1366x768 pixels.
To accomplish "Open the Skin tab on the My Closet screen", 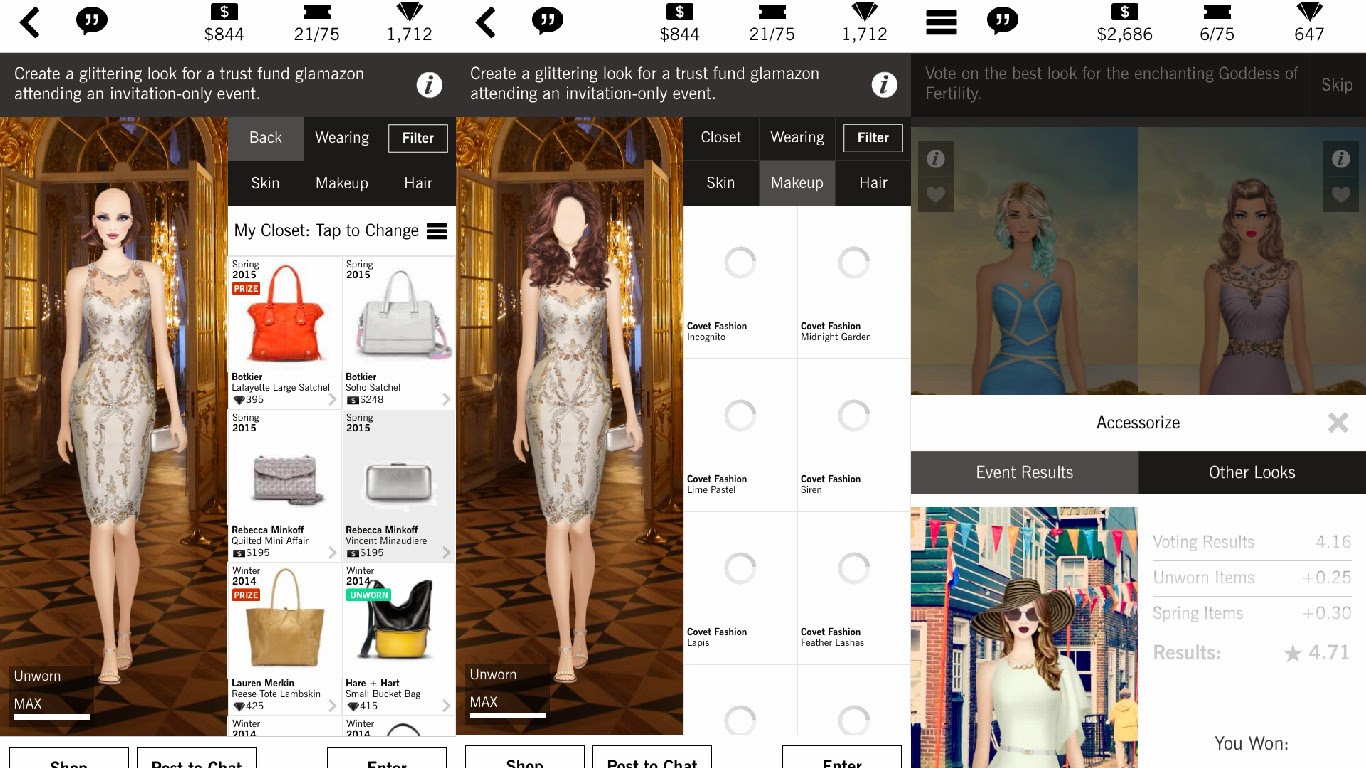I will coord(266,183).
